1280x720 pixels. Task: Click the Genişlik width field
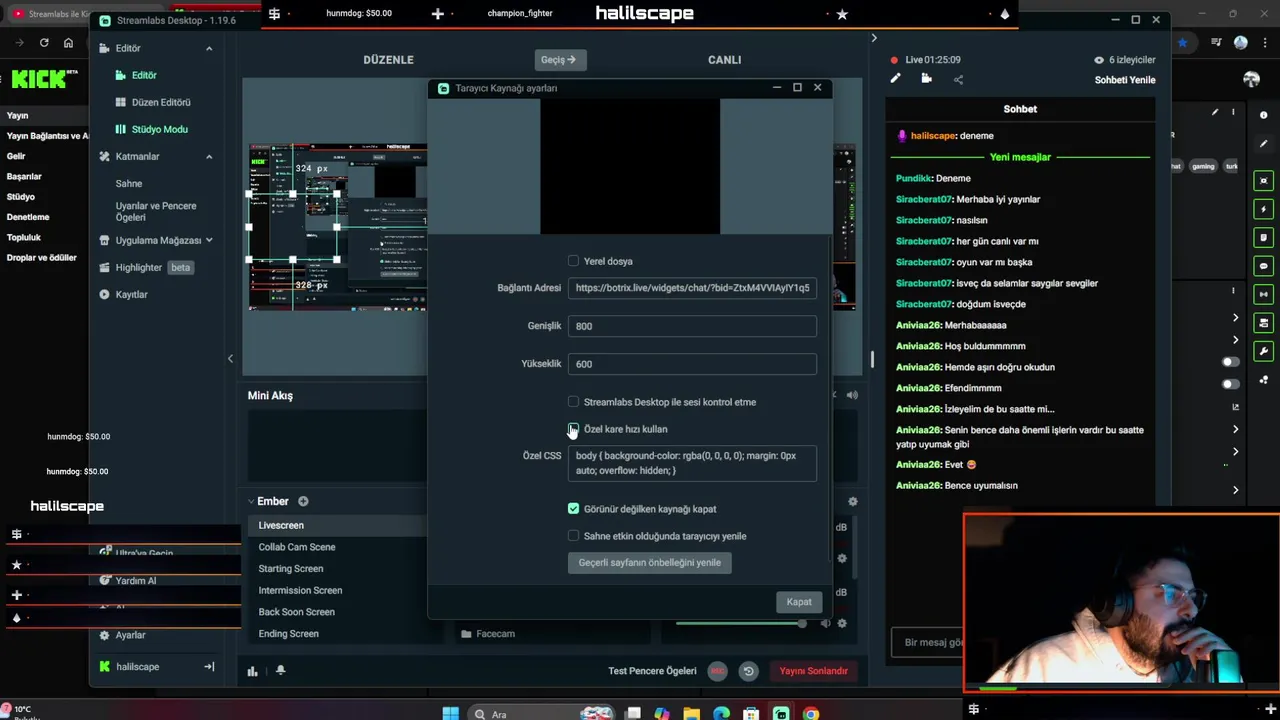(x=692, y=326)
